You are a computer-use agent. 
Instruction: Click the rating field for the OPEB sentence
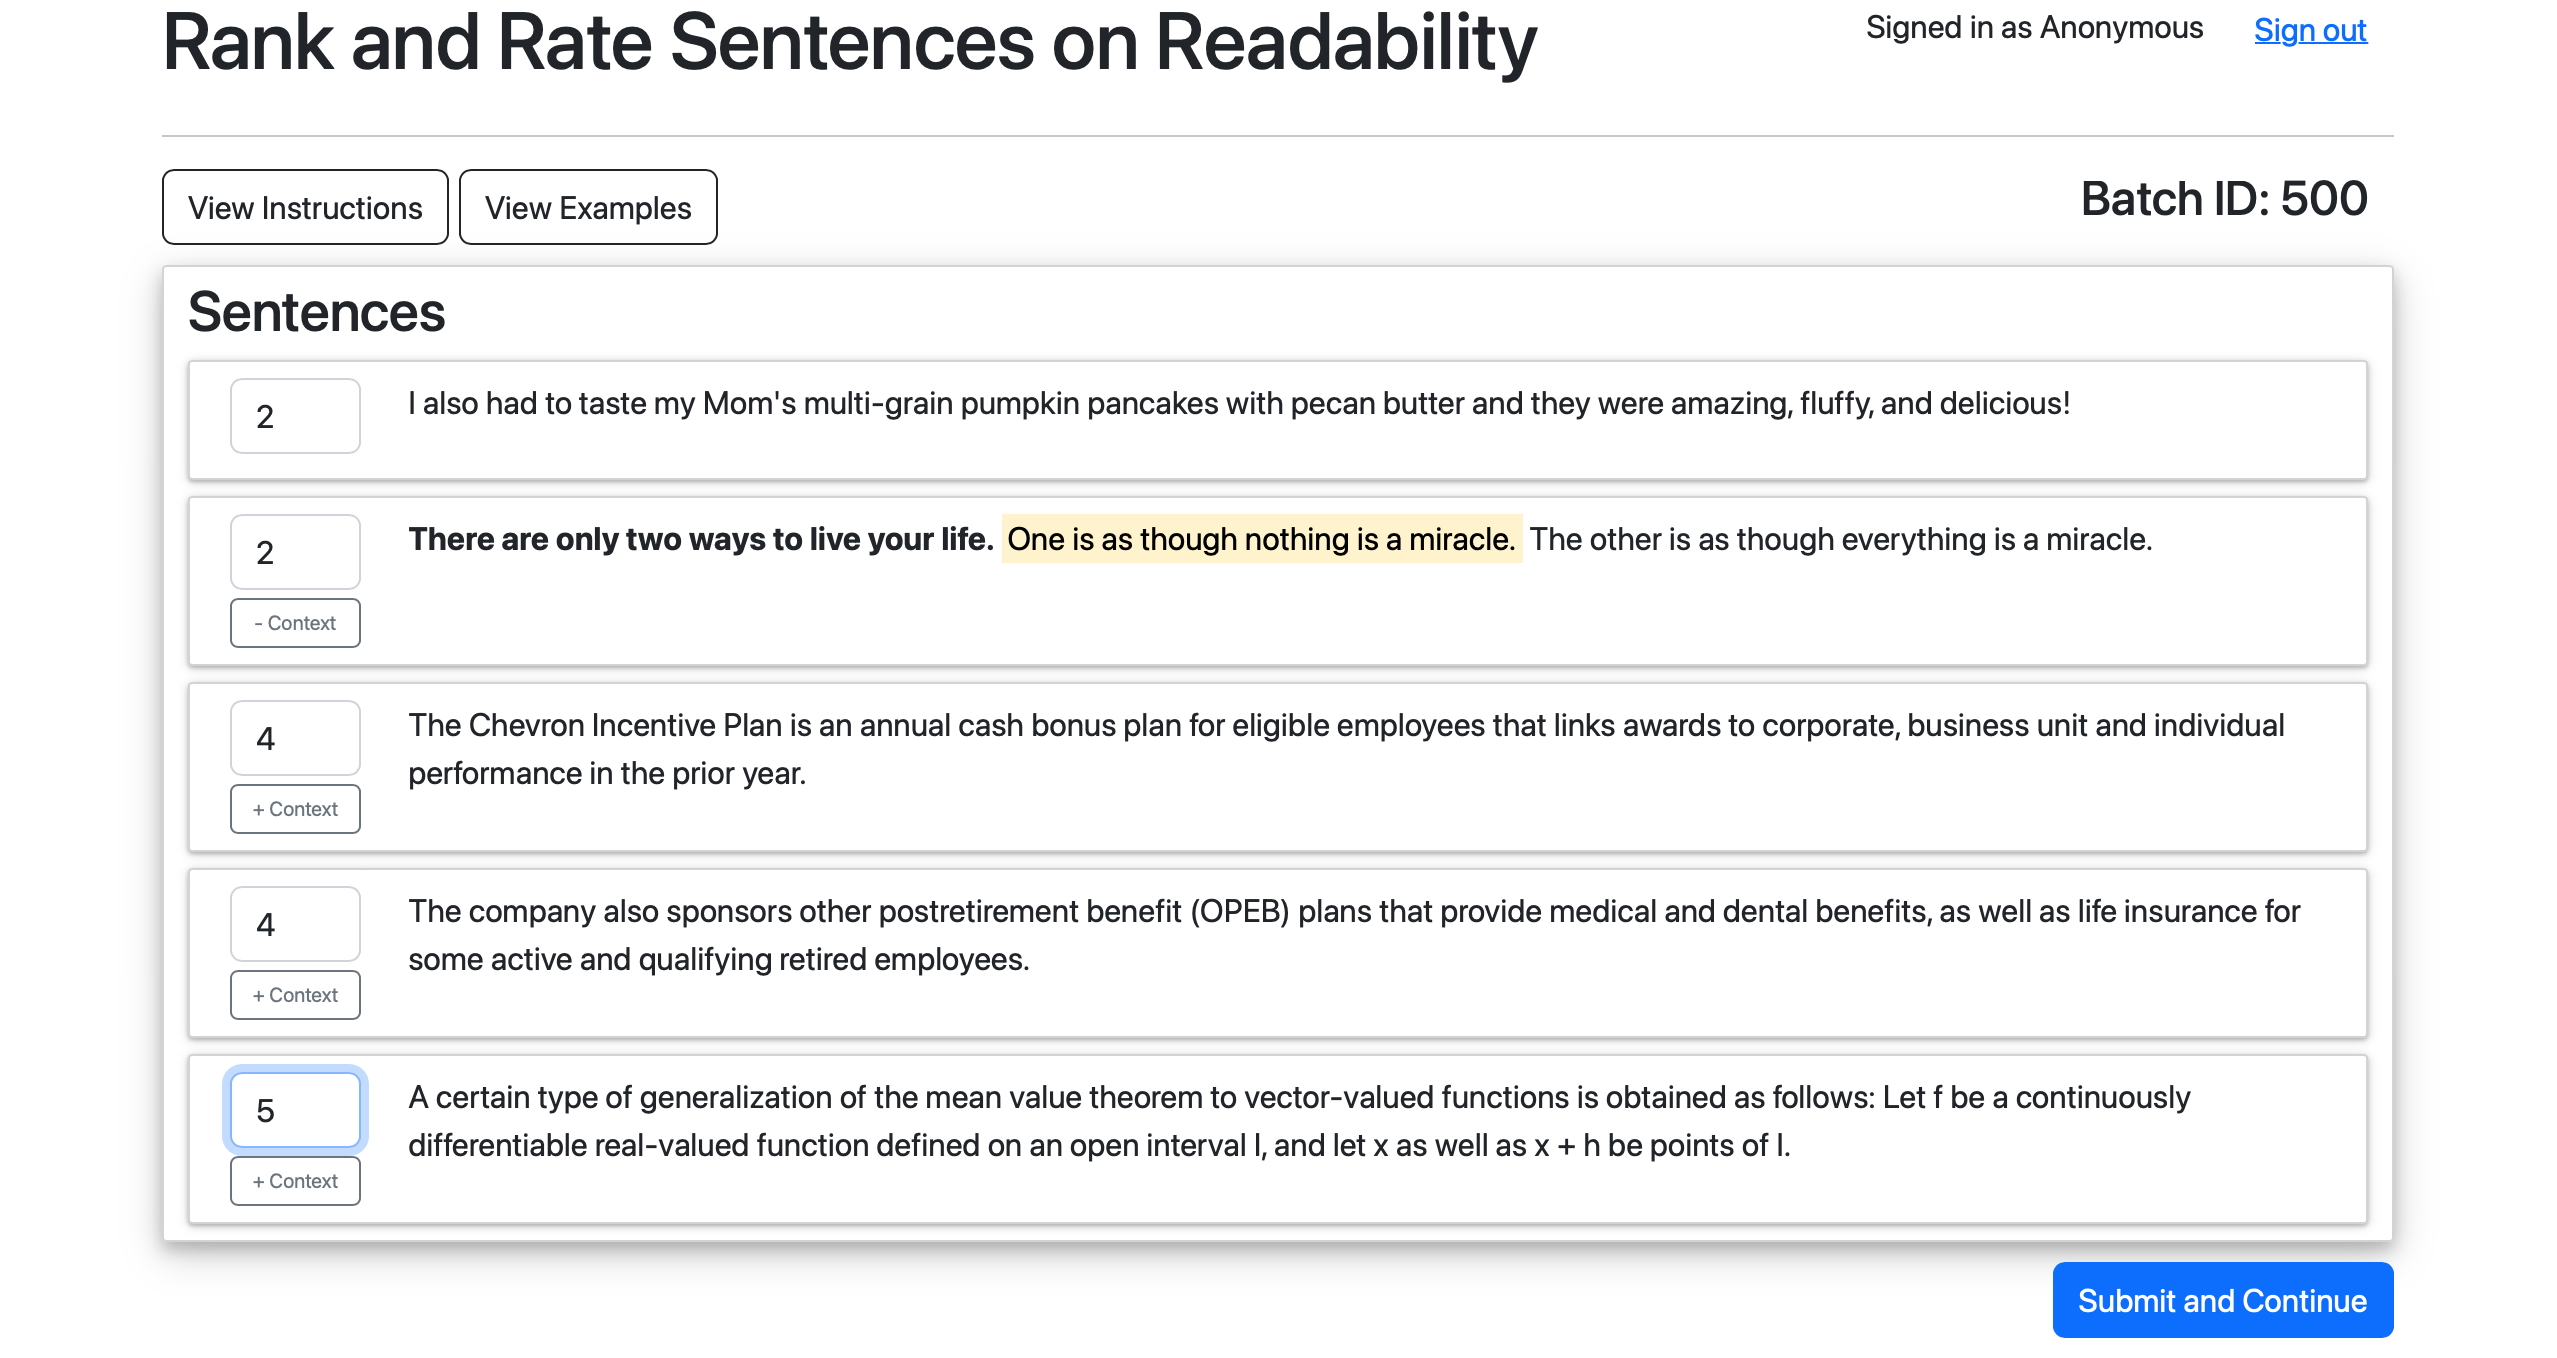coord(295,924)
